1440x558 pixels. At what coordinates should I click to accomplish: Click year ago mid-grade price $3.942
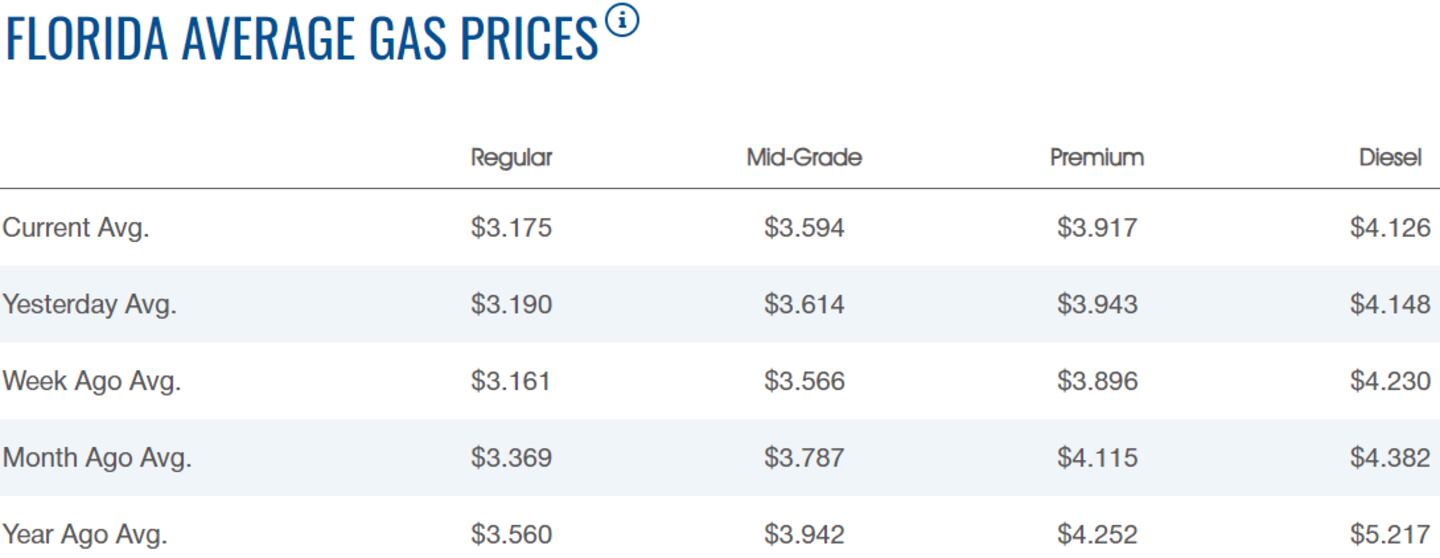click(804, 534)
